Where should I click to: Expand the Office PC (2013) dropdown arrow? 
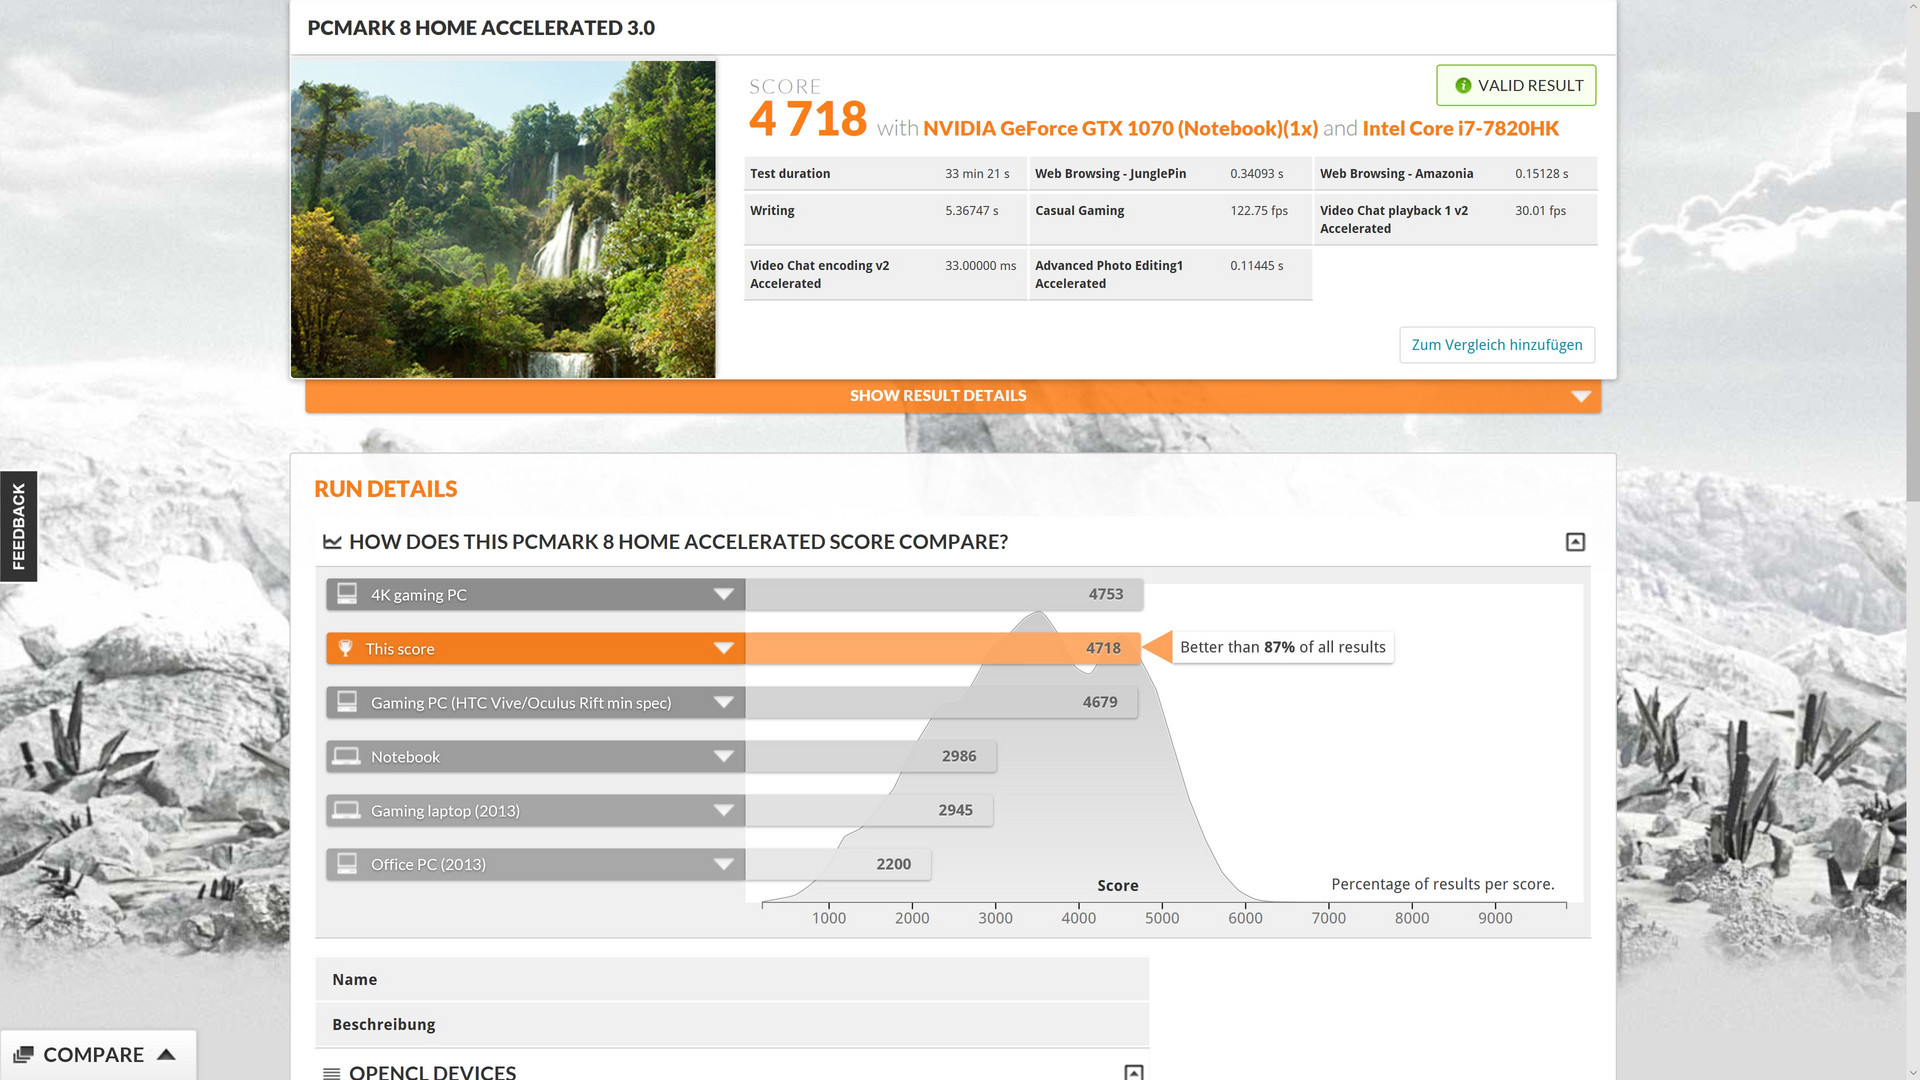click(x=723, y=864)
